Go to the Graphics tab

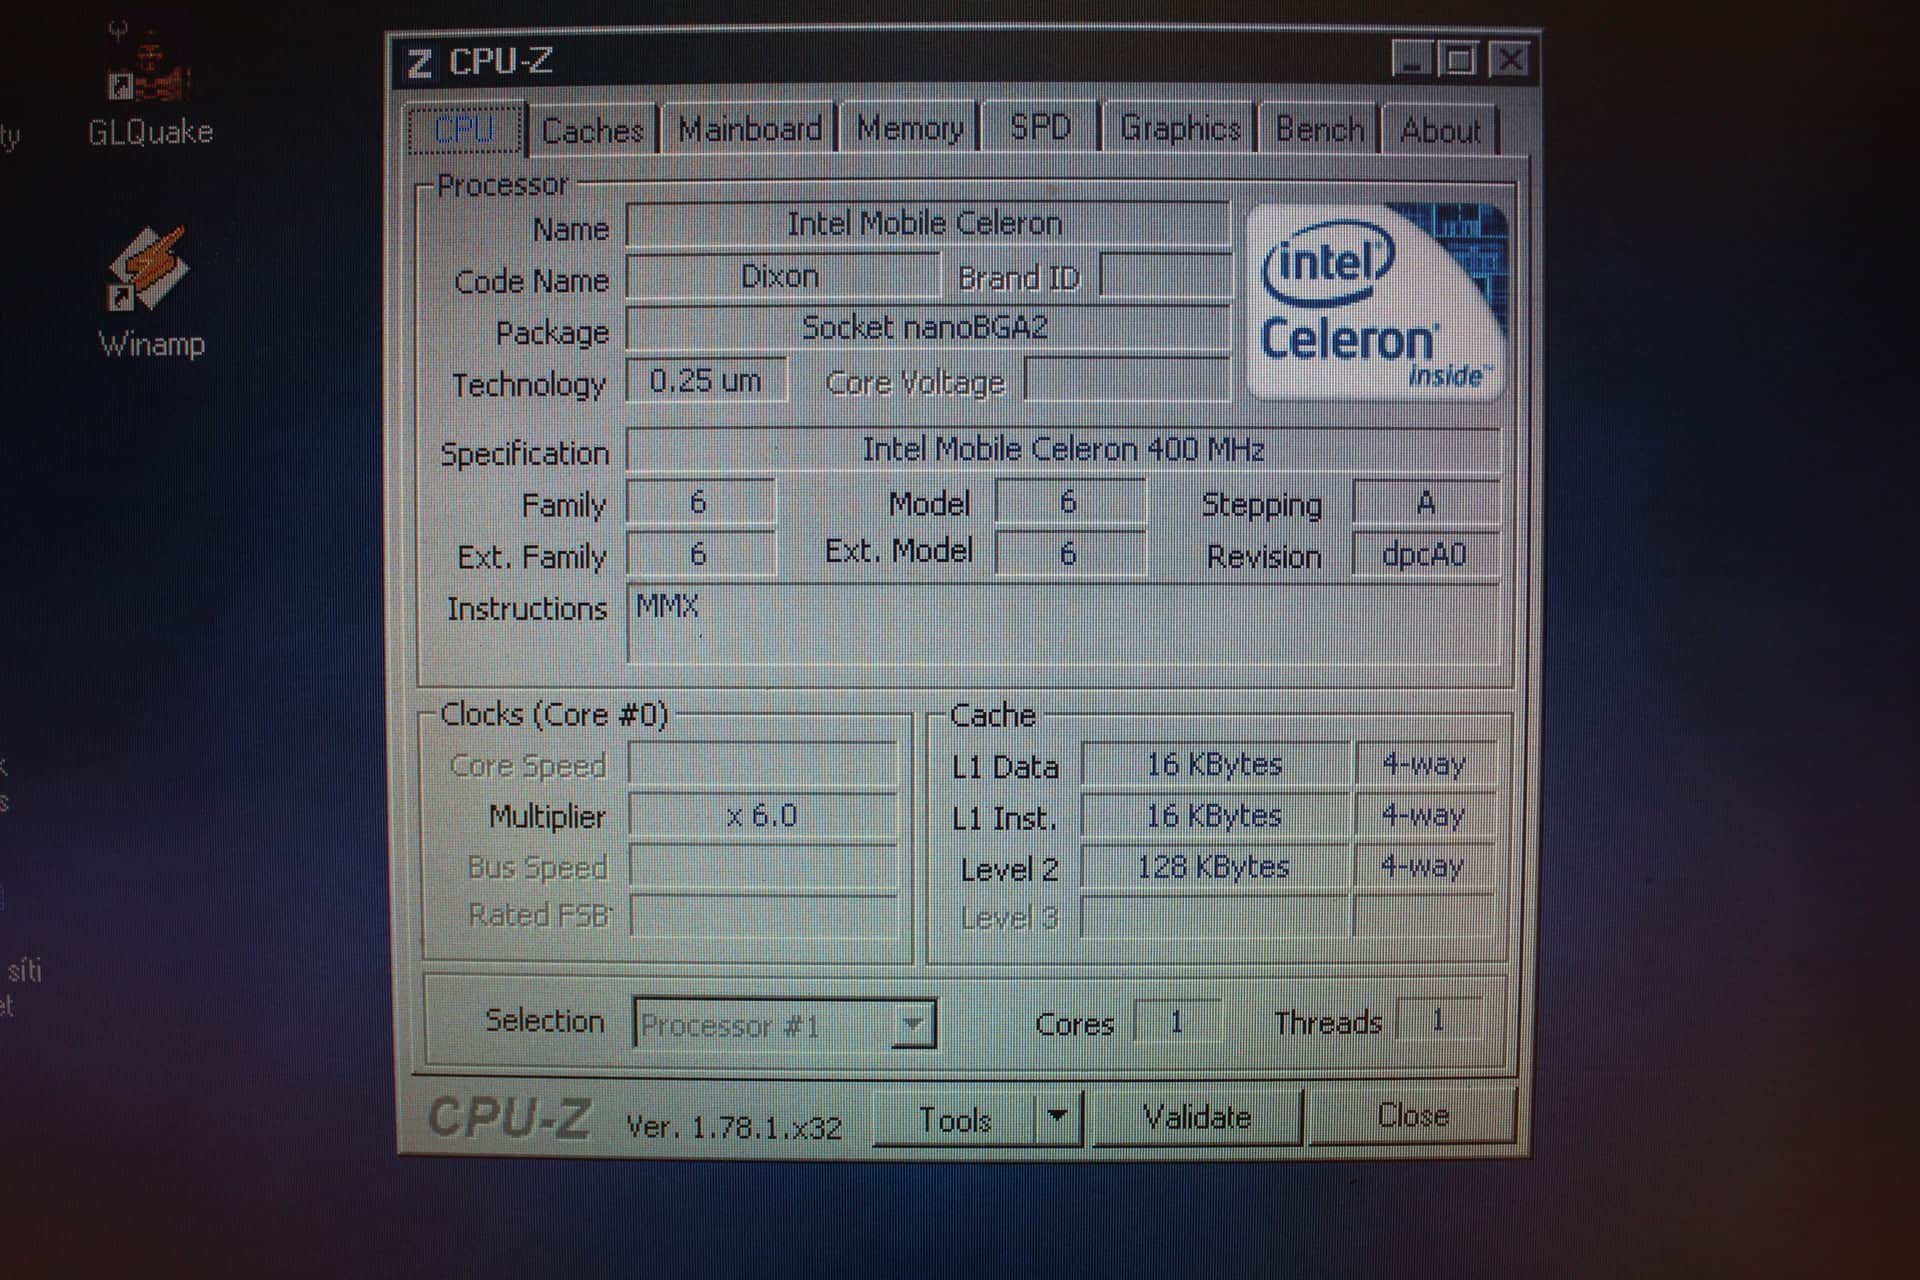click(x=1180, y=128)
